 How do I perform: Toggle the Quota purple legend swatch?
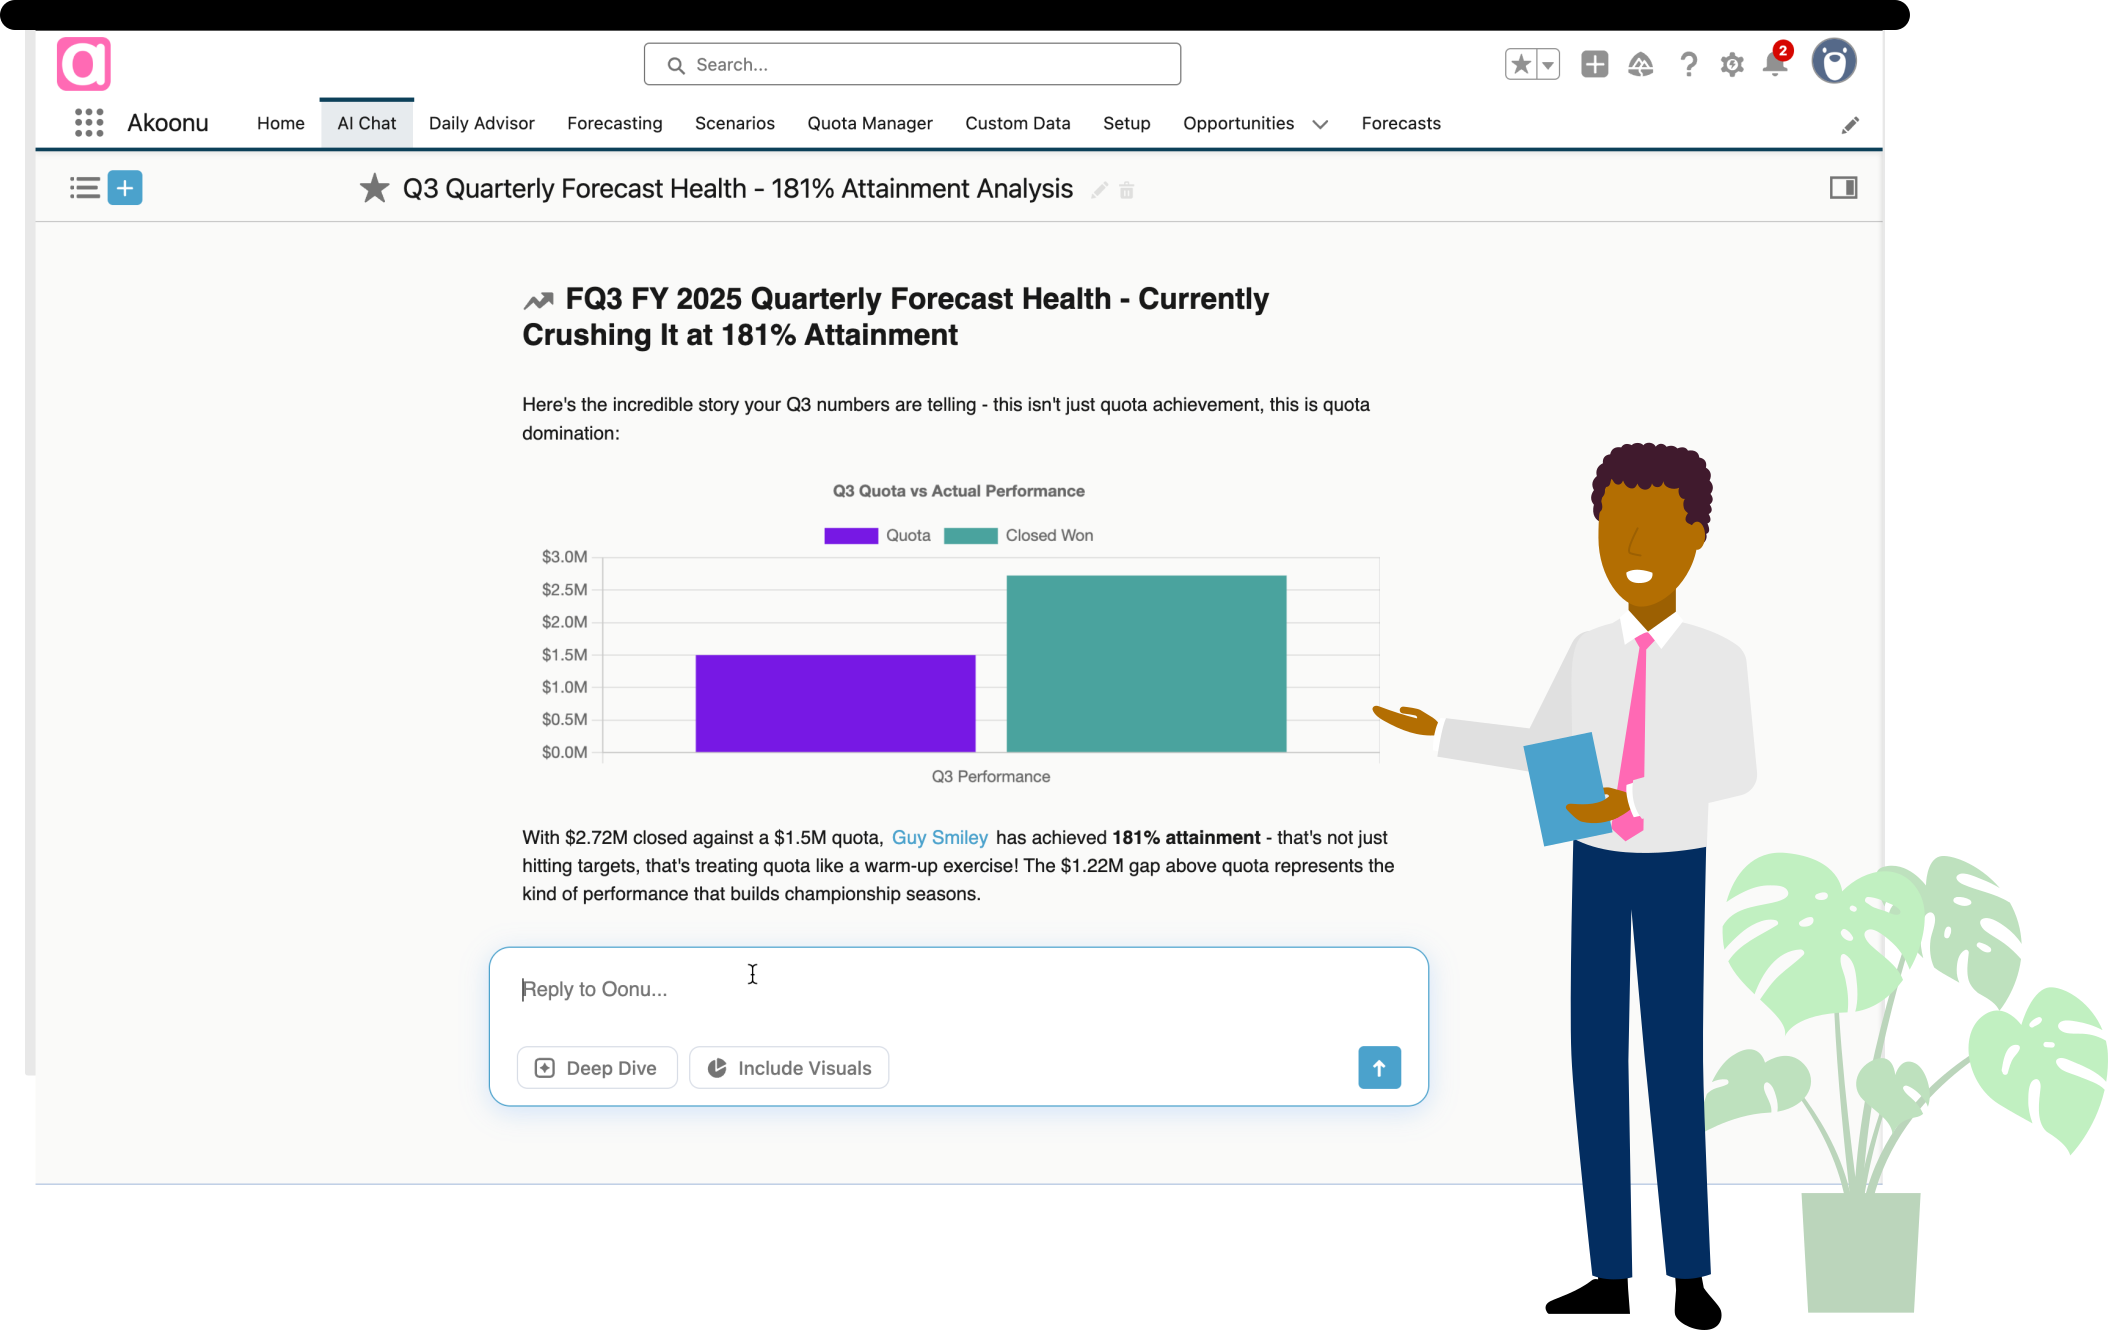pos(850,536)
